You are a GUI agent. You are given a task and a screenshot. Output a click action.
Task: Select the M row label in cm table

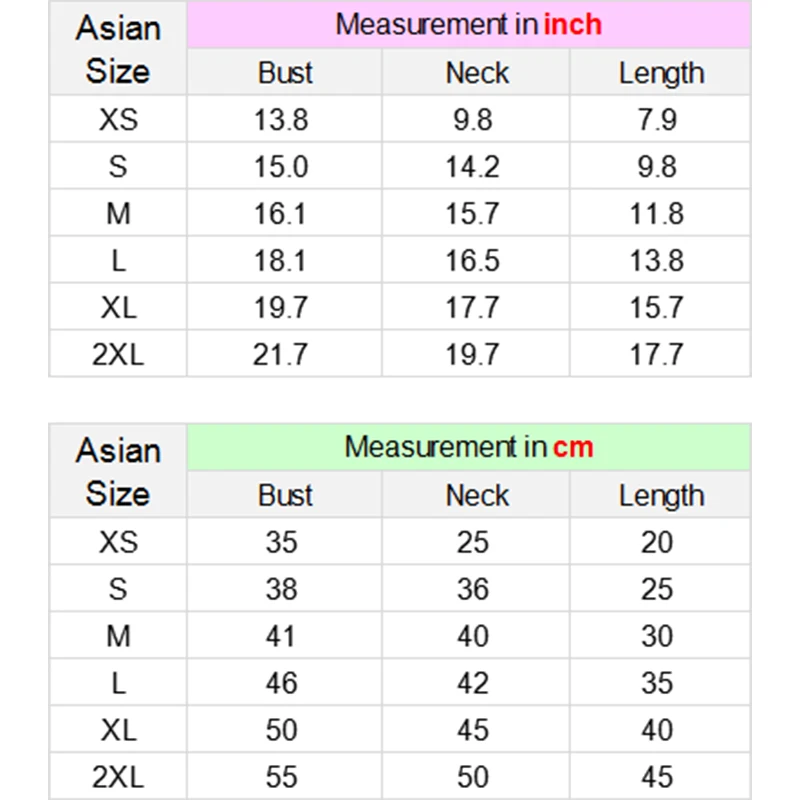[x=118, y=636]
